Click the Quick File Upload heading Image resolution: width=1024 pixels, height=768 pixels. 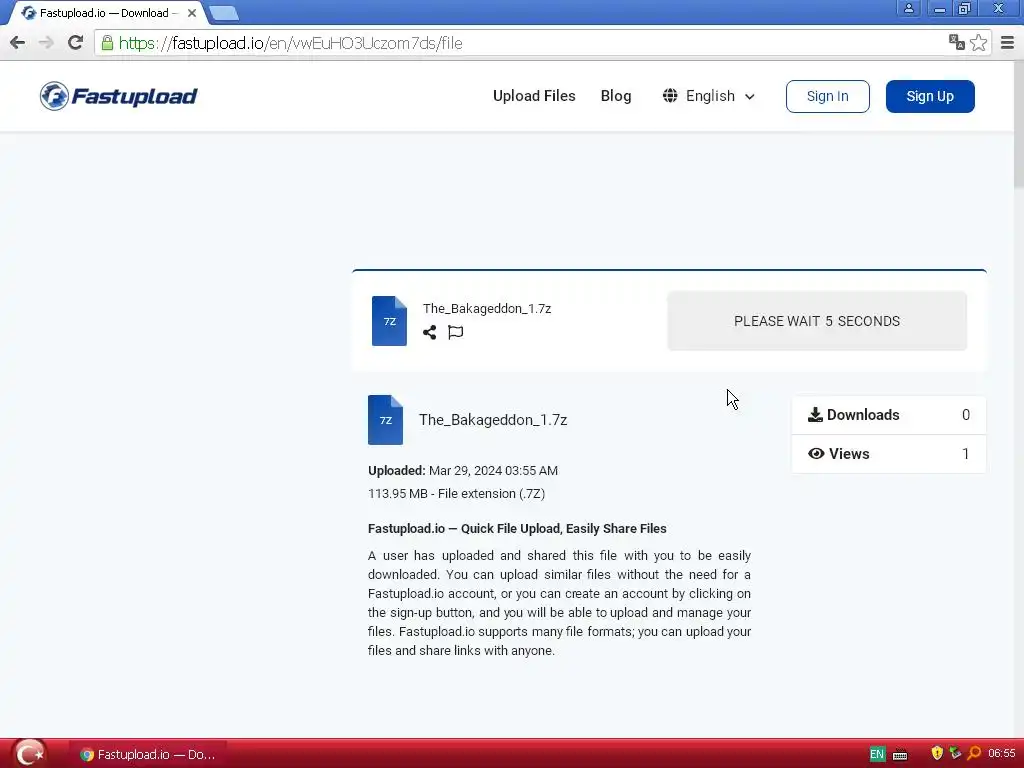(517, 528)
